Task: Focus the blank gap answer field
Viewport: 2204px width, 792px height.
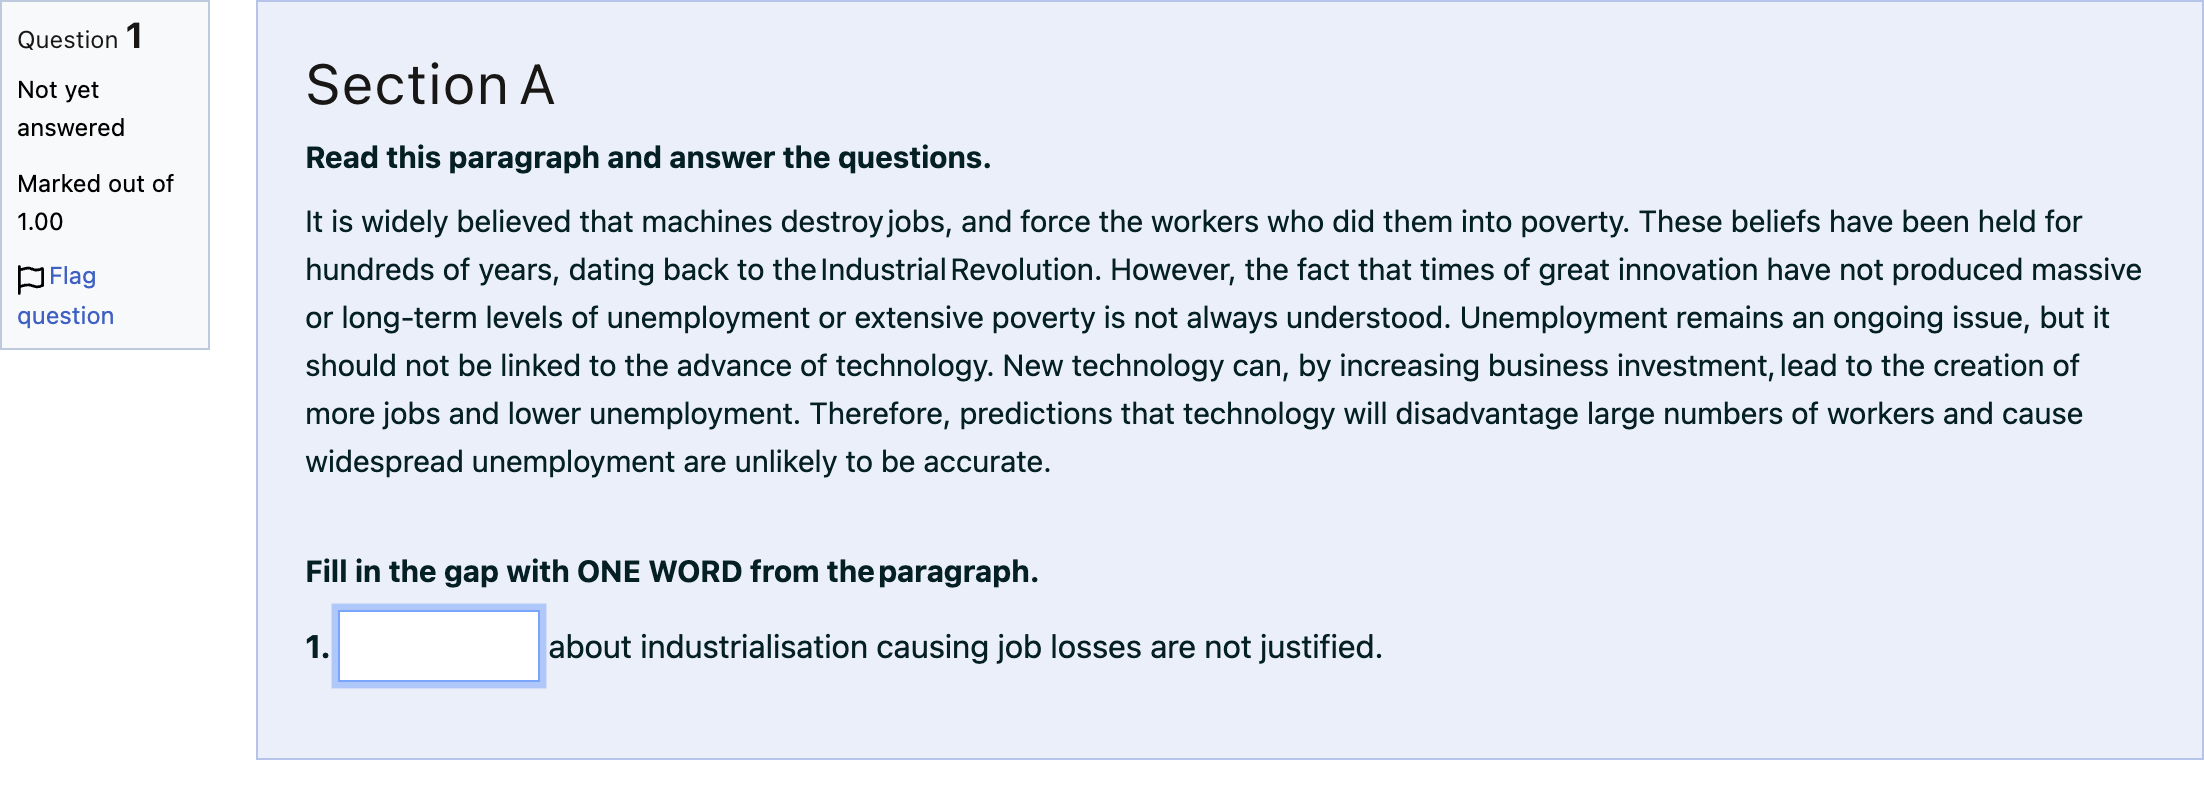Action: (439, 646)
